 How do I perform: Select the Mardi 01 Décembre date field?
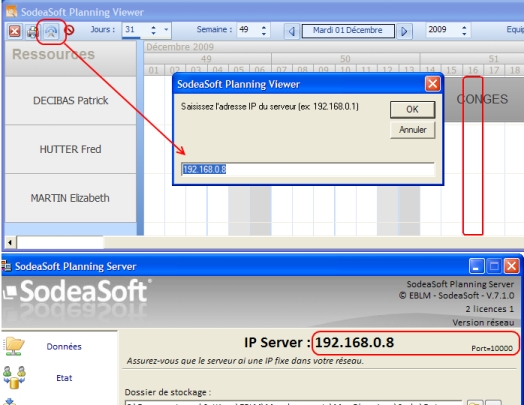(x=348, y=31)
